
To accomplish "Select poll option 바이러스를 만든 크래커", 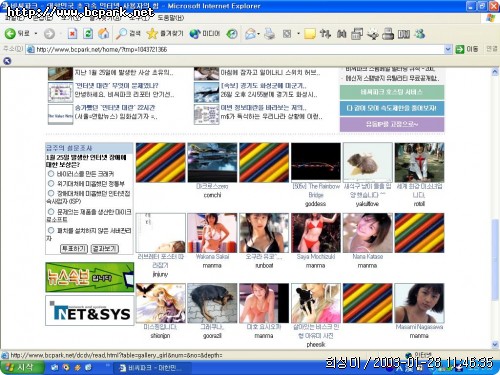I will click(51, 174).
